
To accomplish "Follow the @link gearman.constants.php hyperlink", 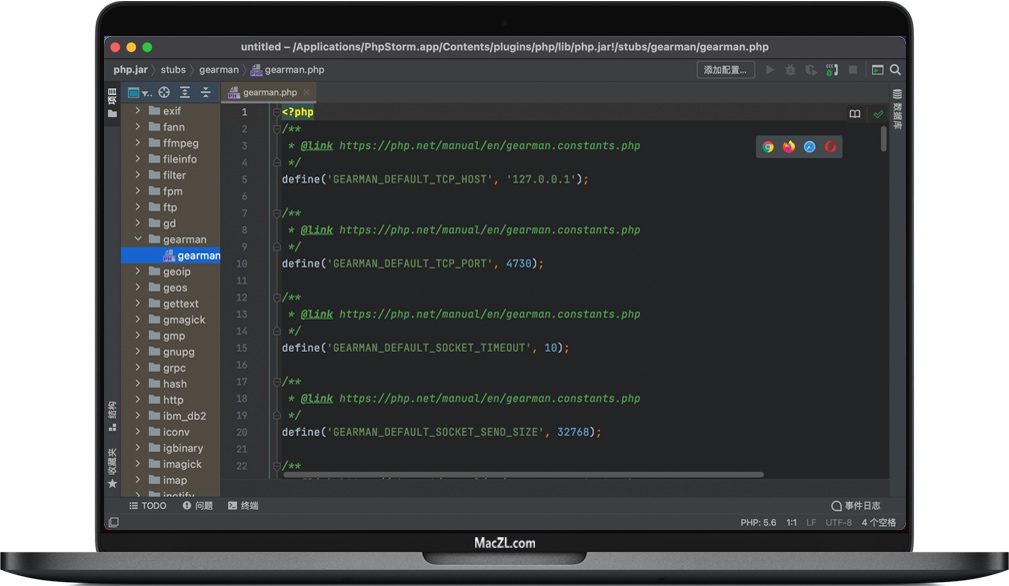I will [317, 145].
